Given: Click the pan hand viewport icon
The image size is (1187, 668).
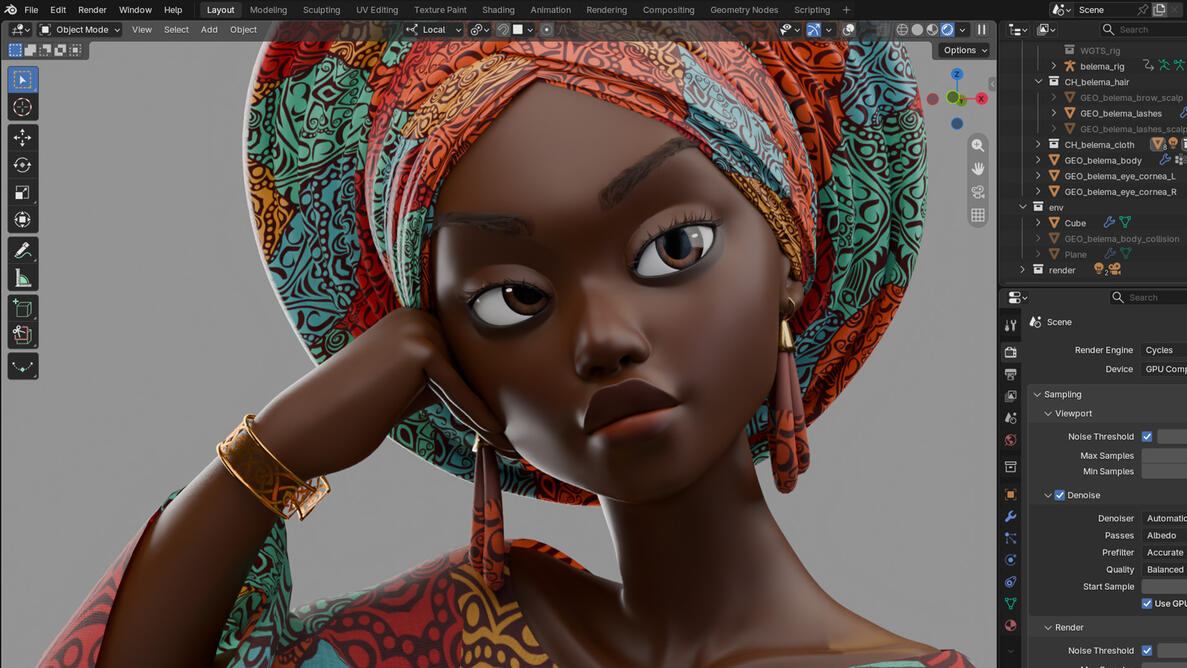Looking at the screenshot, I should pyautogui.click(x=978, y=168).
